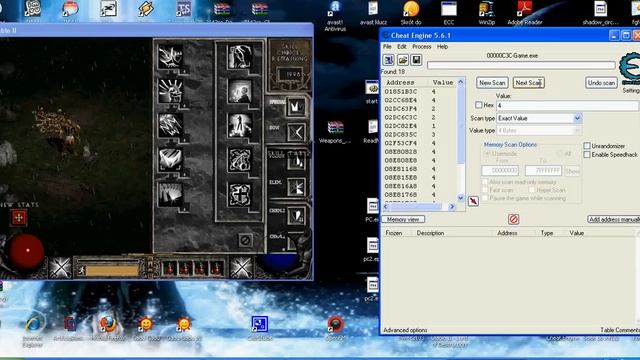Image resolution: width=640 pixels, height=360 pixels.
Task: Click the yellow stamina bar in the game
Action: 112,270
